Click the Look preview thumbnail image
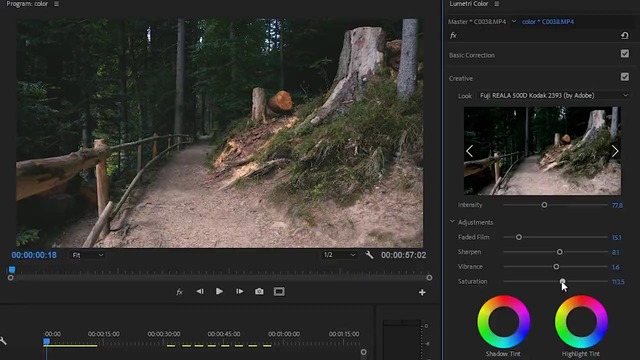The image size is (640, 360). point(542,151)
